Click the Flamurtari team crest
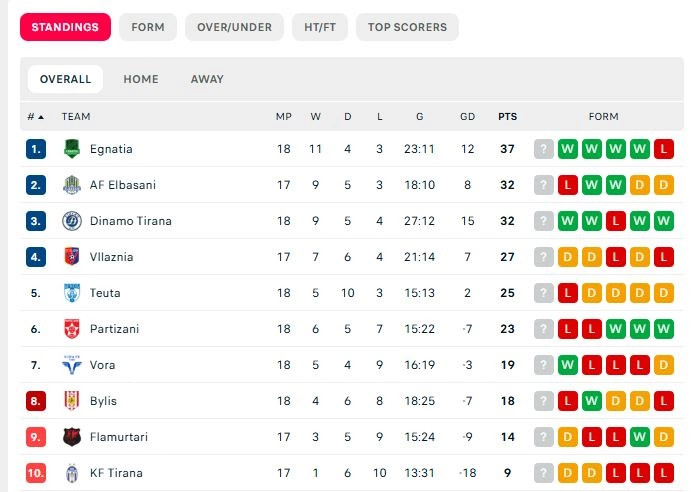The width and height of the screenshot is (693, 492). 71,437
